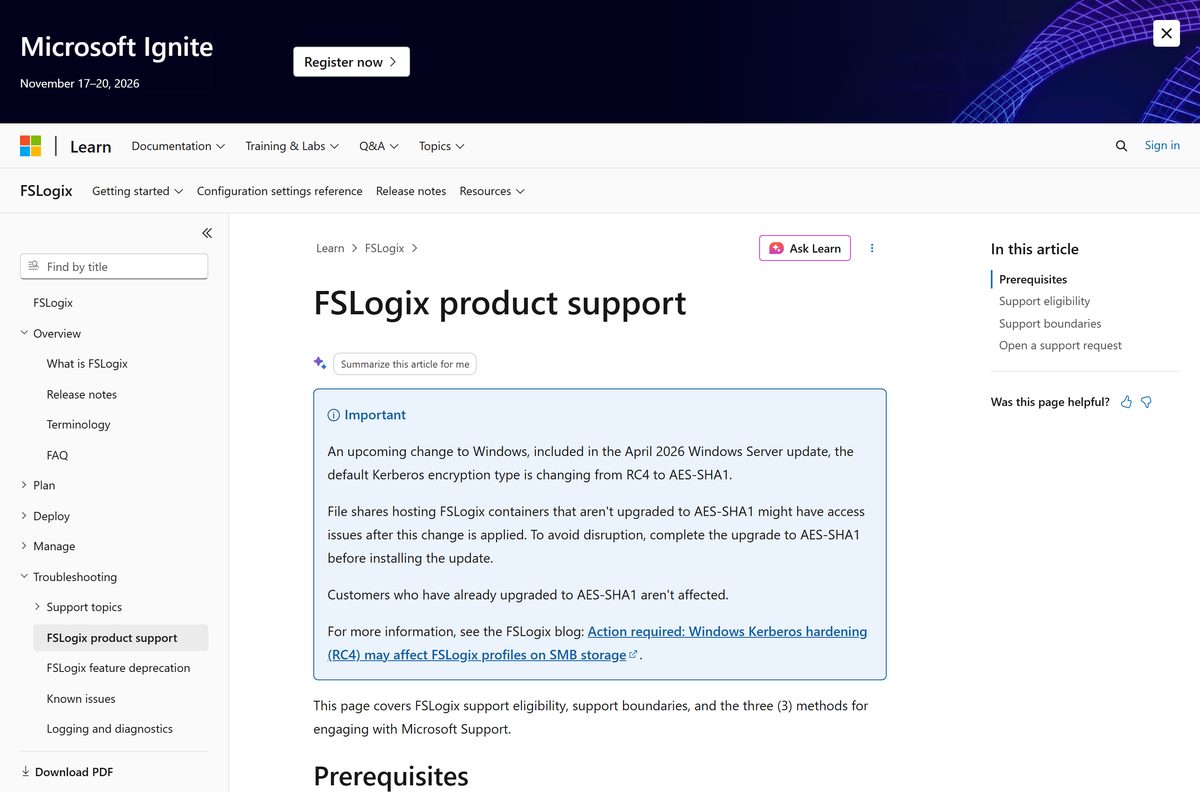Click Summarize this article for me
This screenshot has width=1200, height=792.
click(405, 364)
